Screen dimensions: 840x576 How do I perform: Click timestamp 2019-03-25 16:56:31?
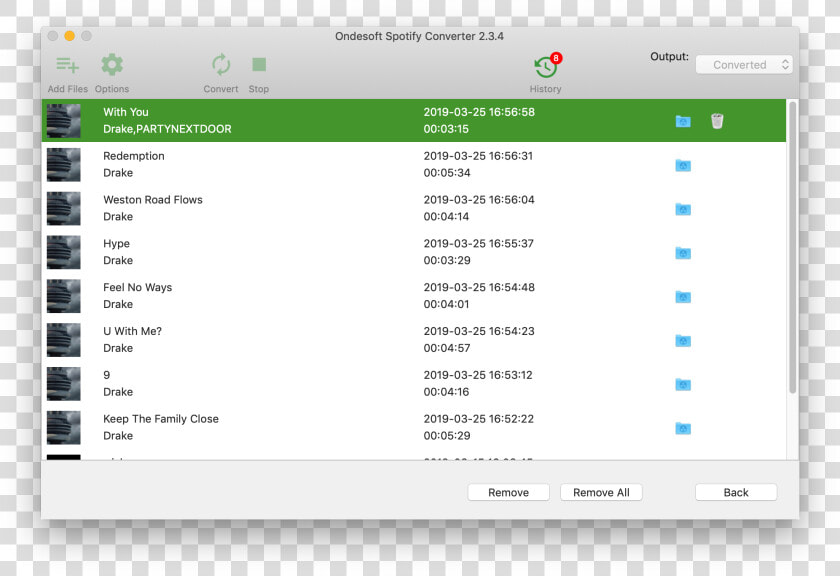click(478, 156)
